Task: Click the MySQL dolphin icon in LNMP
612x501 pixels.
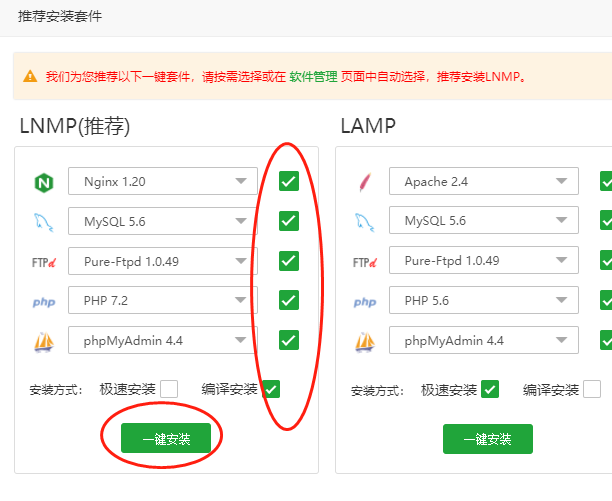Action: 43,222
